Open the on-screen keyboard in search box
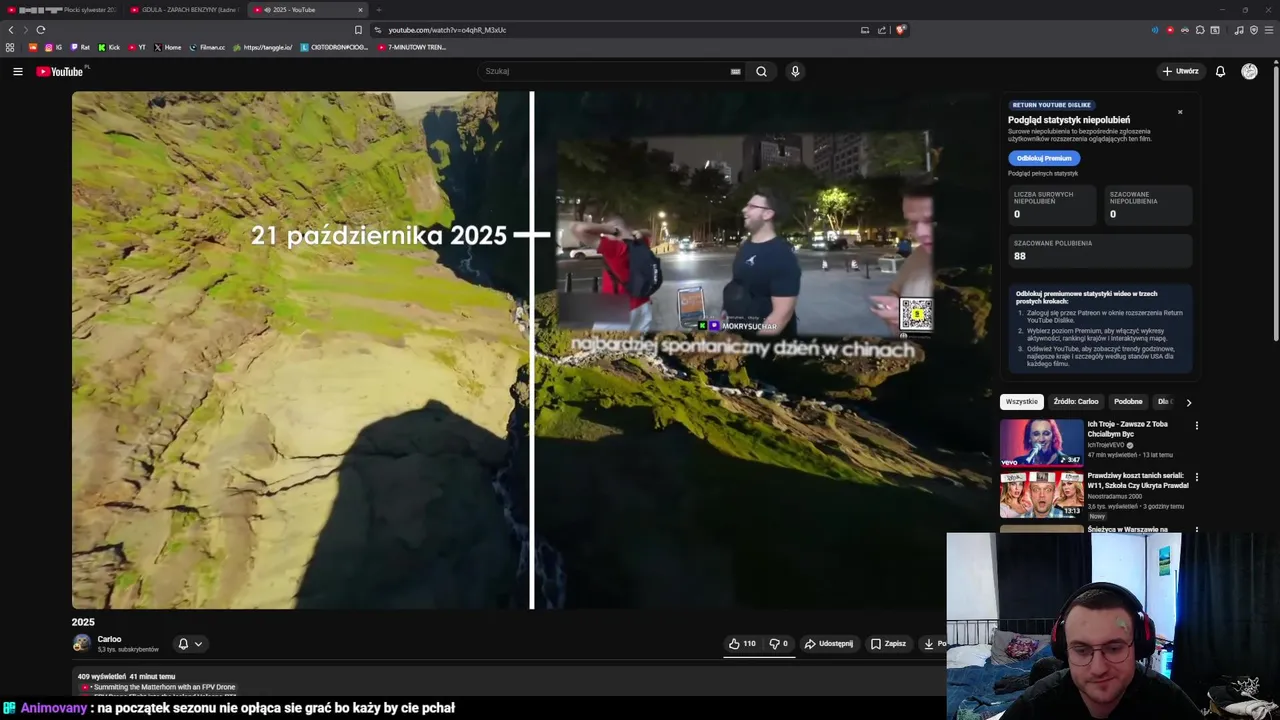This screenshot has height=720, width=1280. (x=735, y=71)
